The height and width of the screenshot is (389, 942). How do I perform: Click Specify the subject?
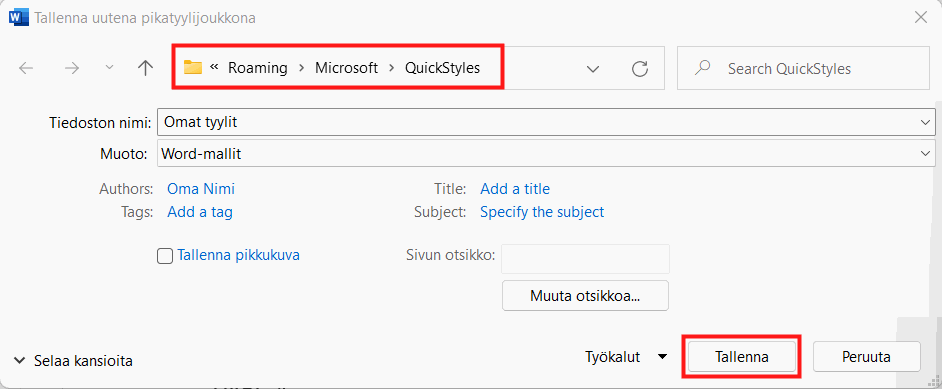click(x=542, y=212)
